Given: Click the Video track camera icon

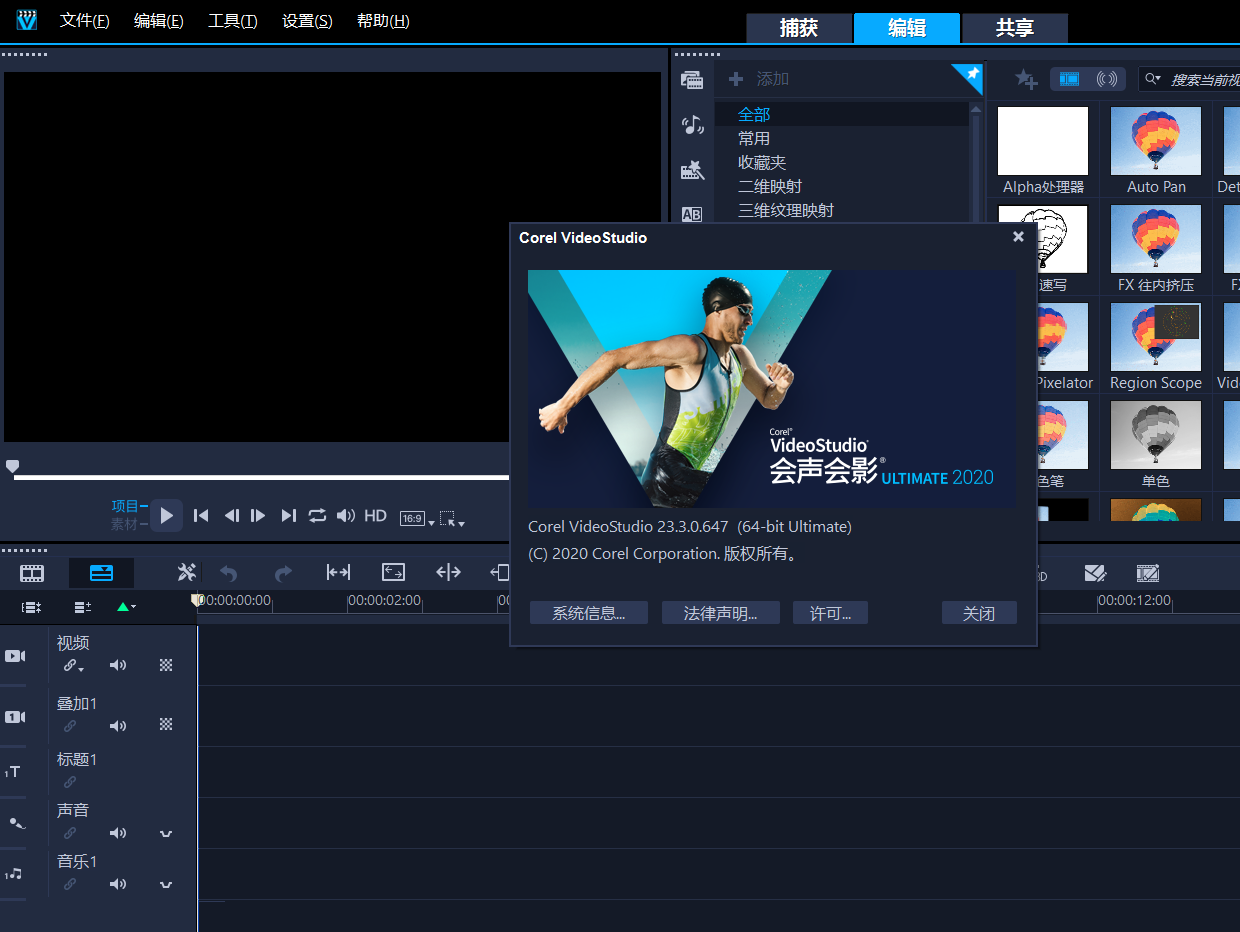Looking at the screenshot, I should tap(14, 656).
